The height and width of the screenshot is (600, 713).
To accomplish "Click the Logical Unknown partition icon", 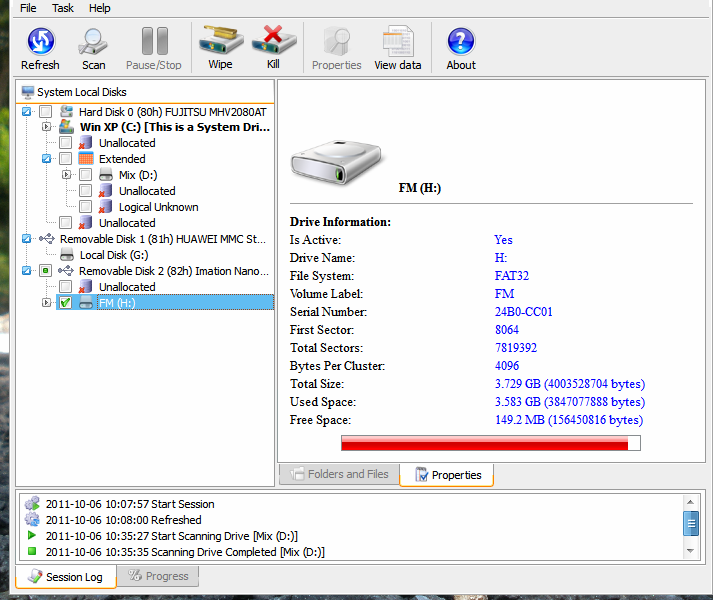I will click(105, 207).
